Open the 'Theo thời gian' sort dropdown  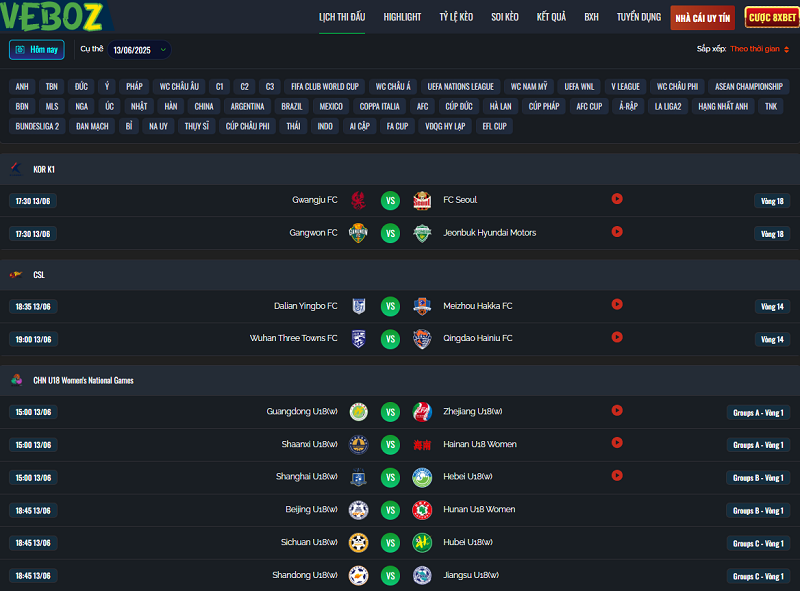[x=759, y=49]
